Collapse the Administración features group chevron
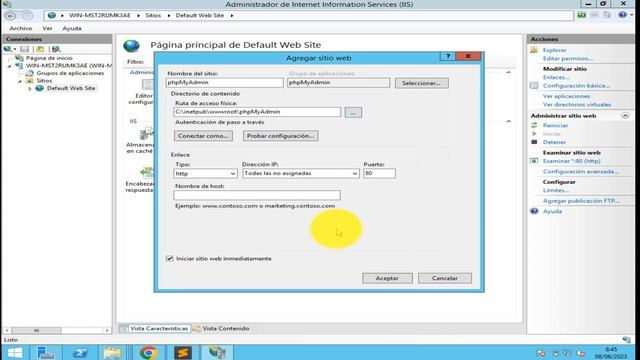The width and height of the screenshot is (640, 360). pyautogui.click(x=509, y=72)
